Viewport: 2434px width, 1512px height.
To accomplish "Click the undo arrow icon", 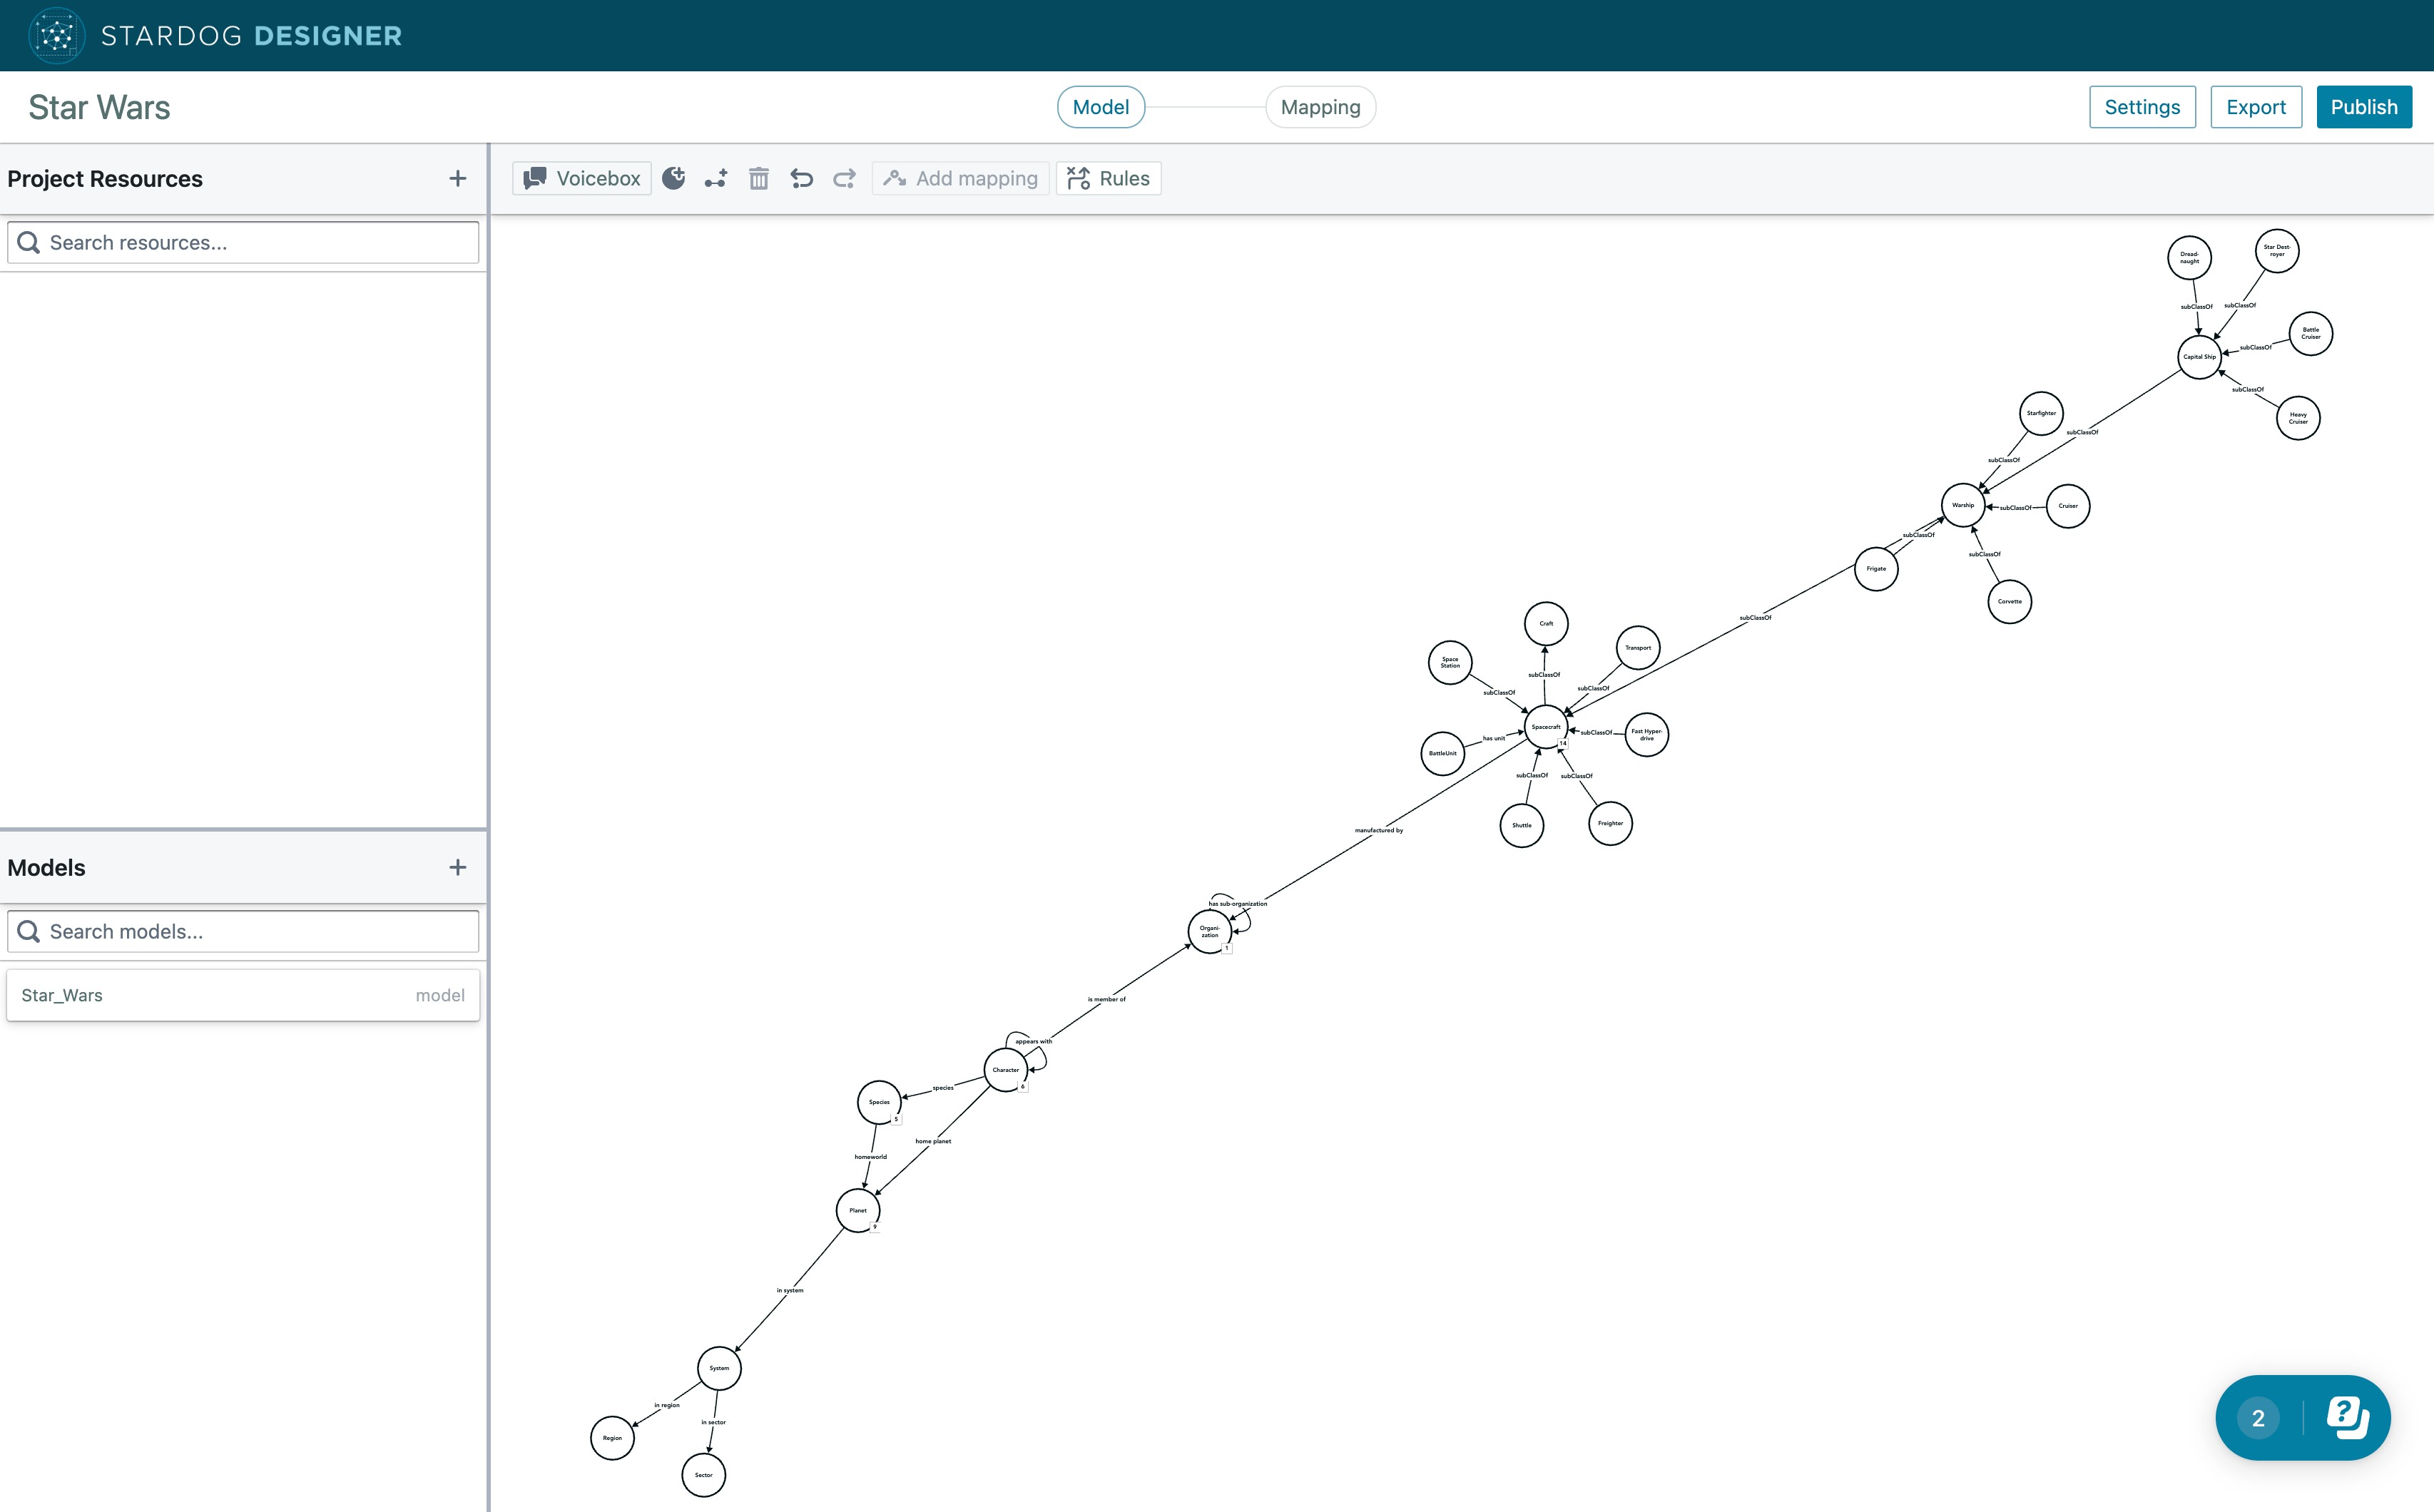I will [x=802, y=178].
